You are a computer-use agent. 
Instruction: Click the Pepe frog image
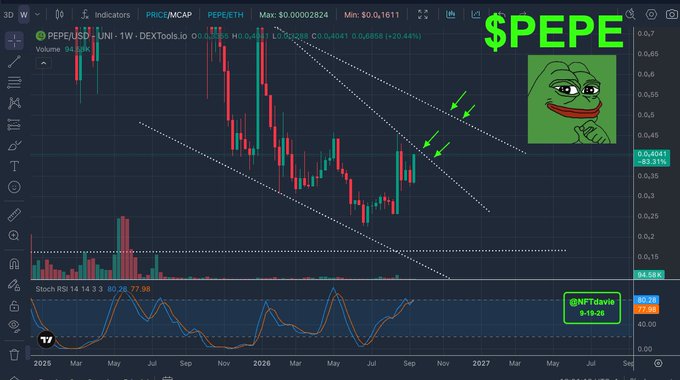[572, 99]
